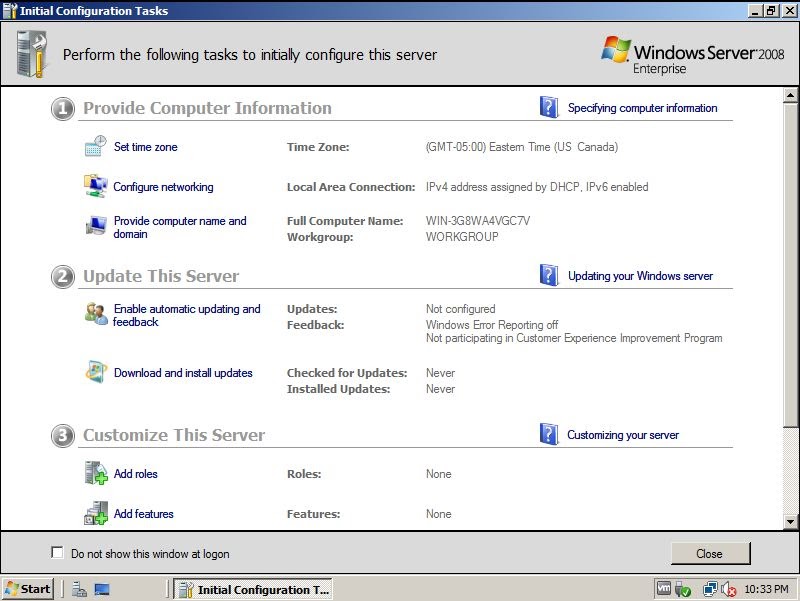
Task: Click the muted volume tray icon
Action: [728, 589]
